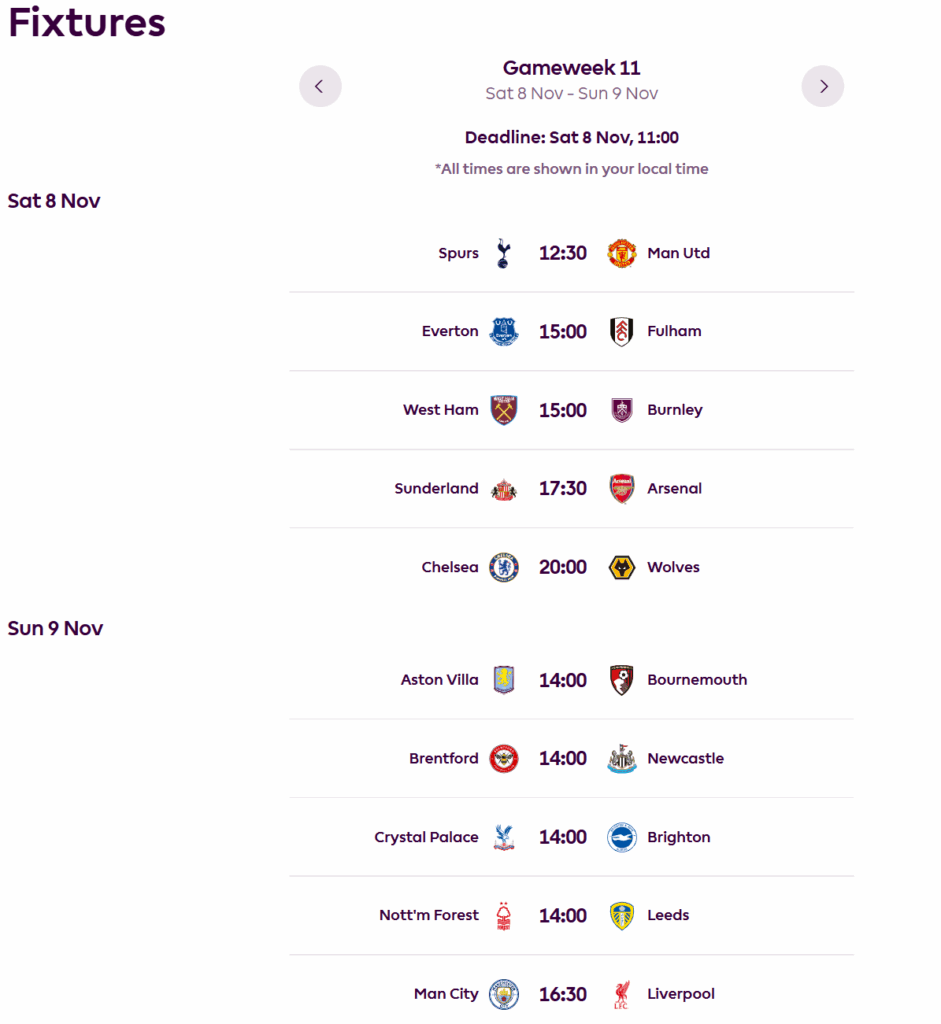The width and height of the screenshot is (941, 1024).
Task: Click the Sat 8 Nov date heading
Action: [54, 201]
